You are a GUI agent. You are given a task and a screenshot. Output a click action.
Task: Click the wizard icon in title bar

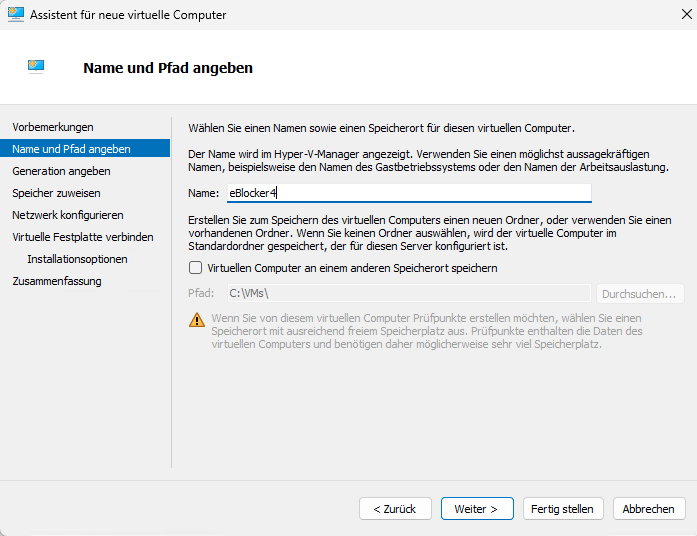coord(16,15)
